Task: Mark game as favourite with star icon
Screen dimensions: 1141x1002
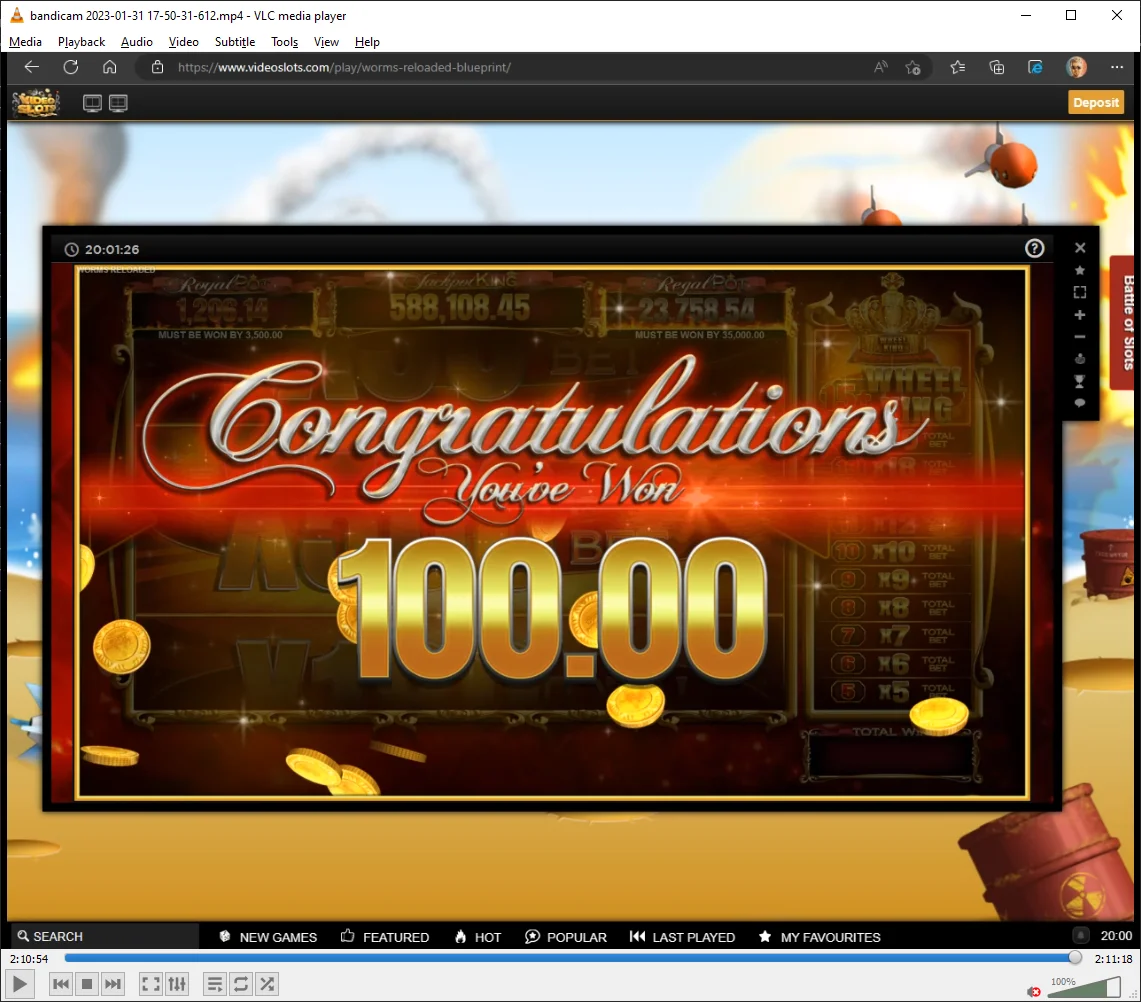Action: pos(1080,270)
